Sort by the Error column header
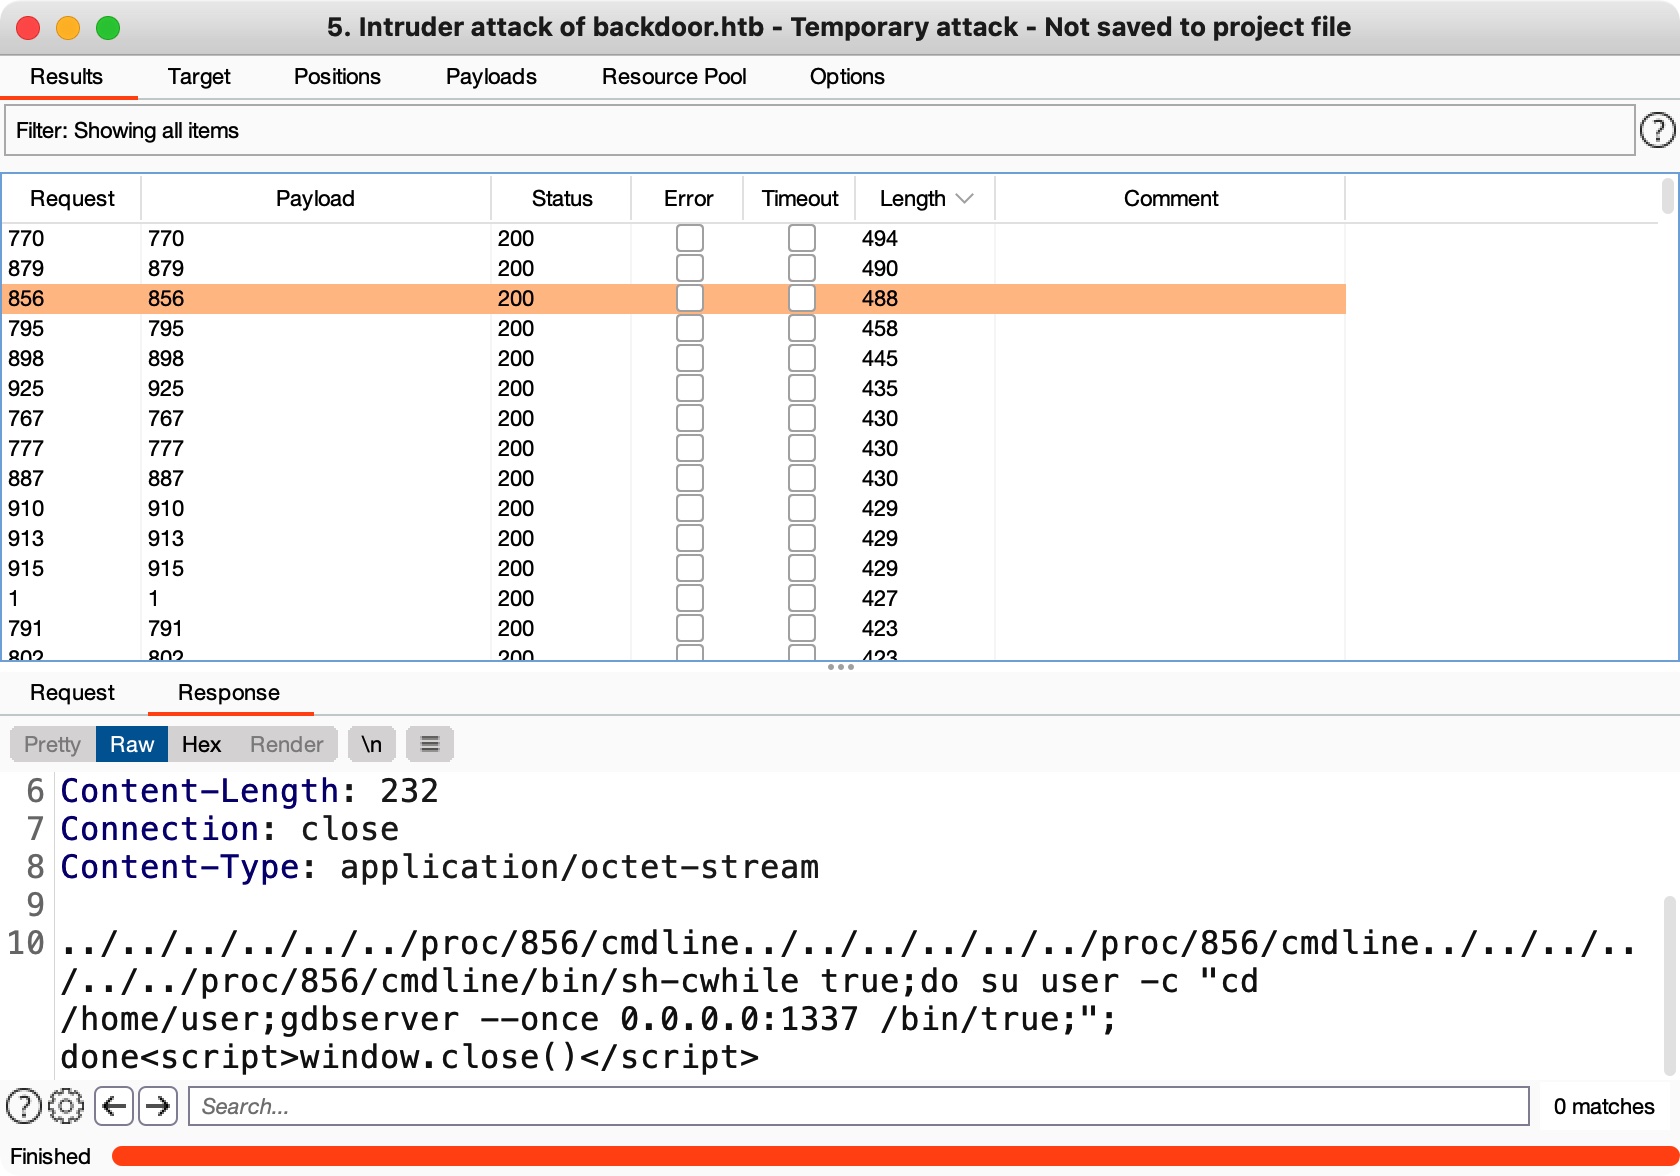1680x1176 pixels. pos(688,198)
